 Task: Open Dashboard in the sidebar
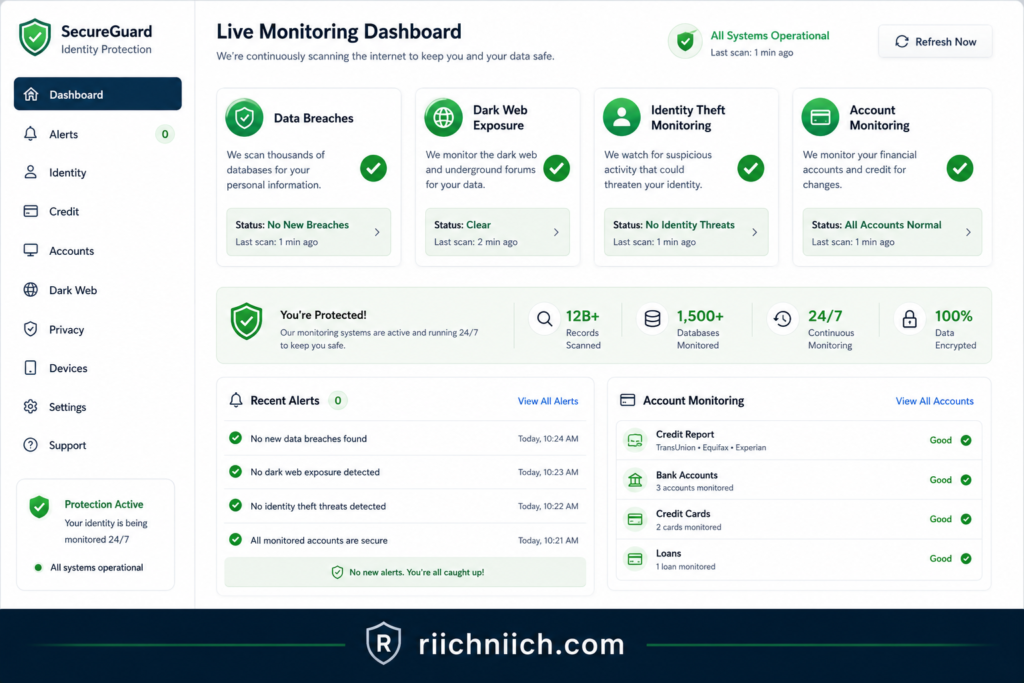tap(97, 94)
